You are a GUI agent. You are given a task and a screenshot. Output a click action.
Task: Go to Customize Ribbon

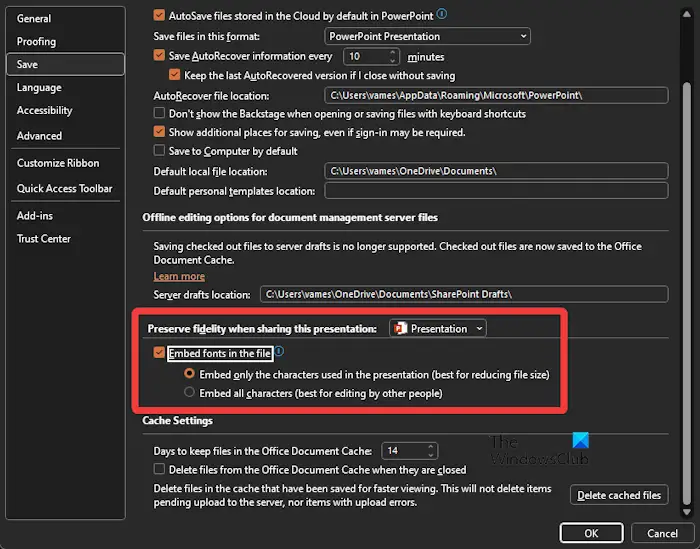[65, 163]
